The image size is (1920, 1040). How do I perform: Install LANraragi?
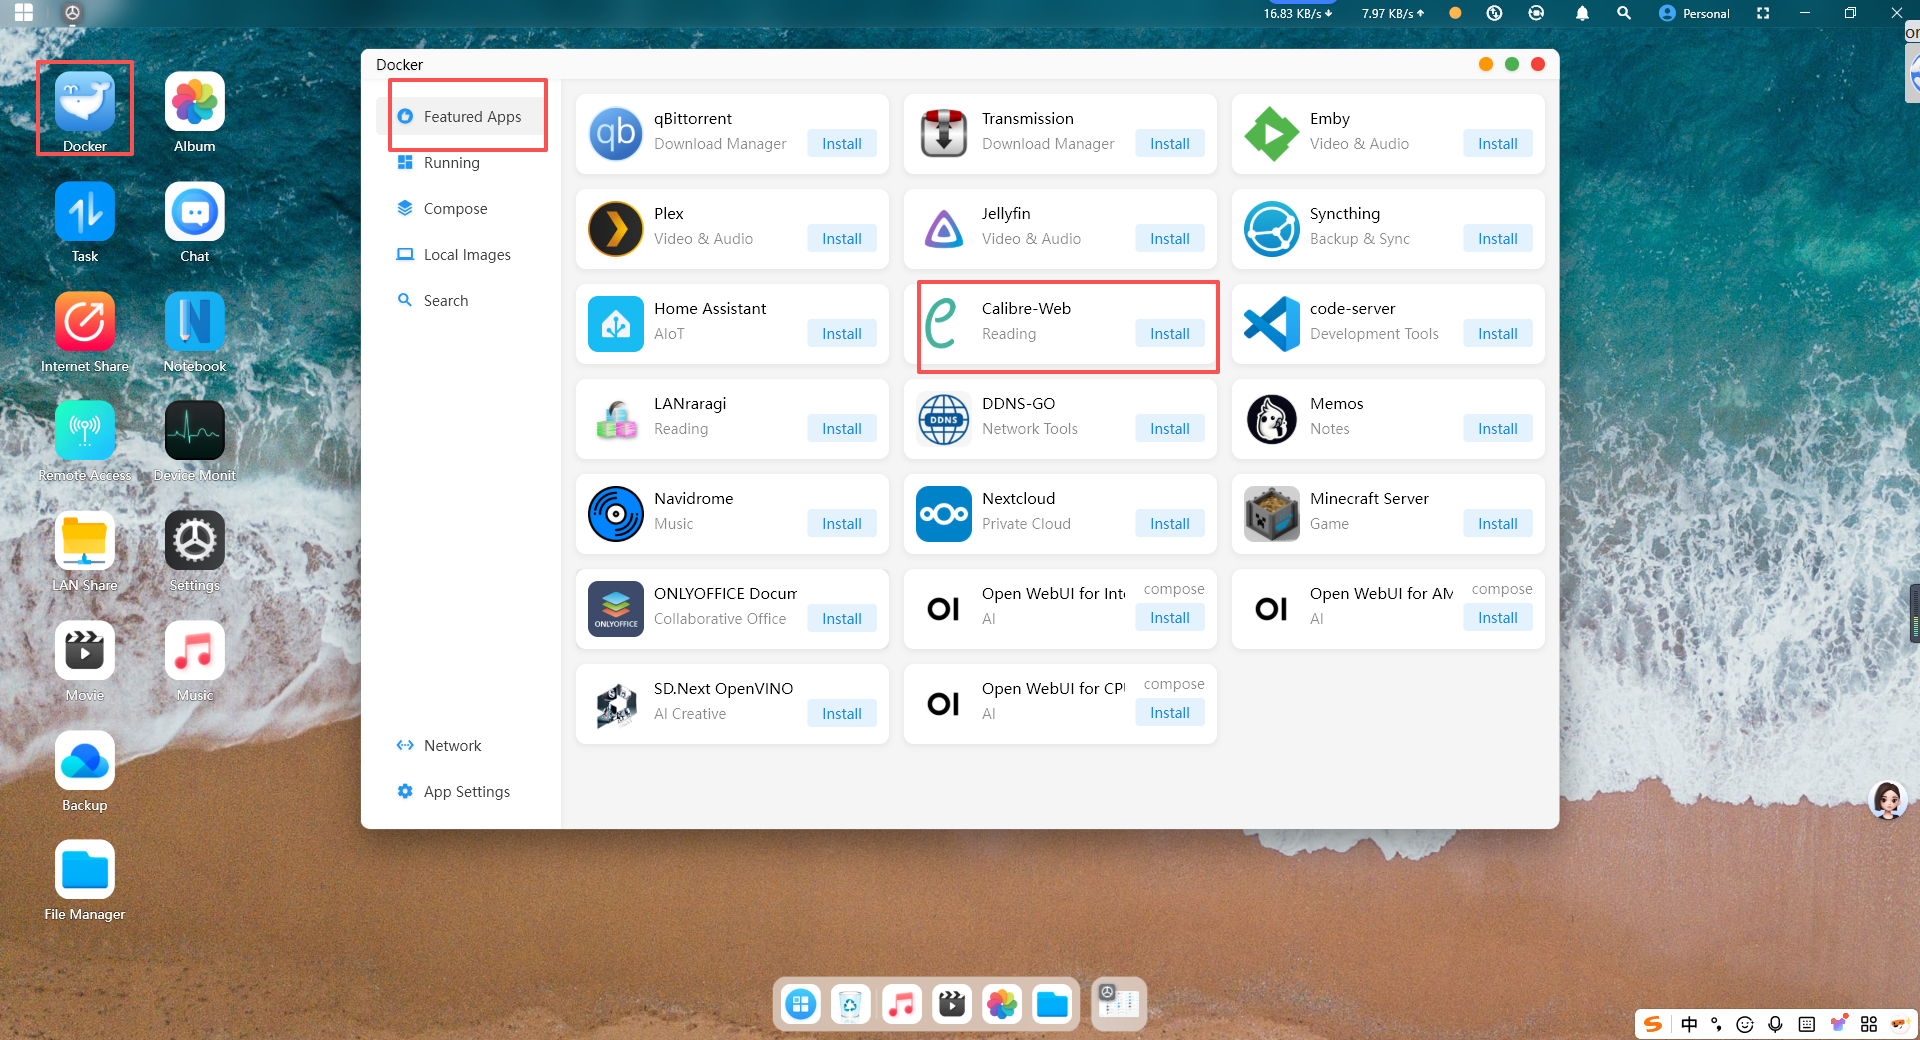pyautogui.click(x=842, y=429)
